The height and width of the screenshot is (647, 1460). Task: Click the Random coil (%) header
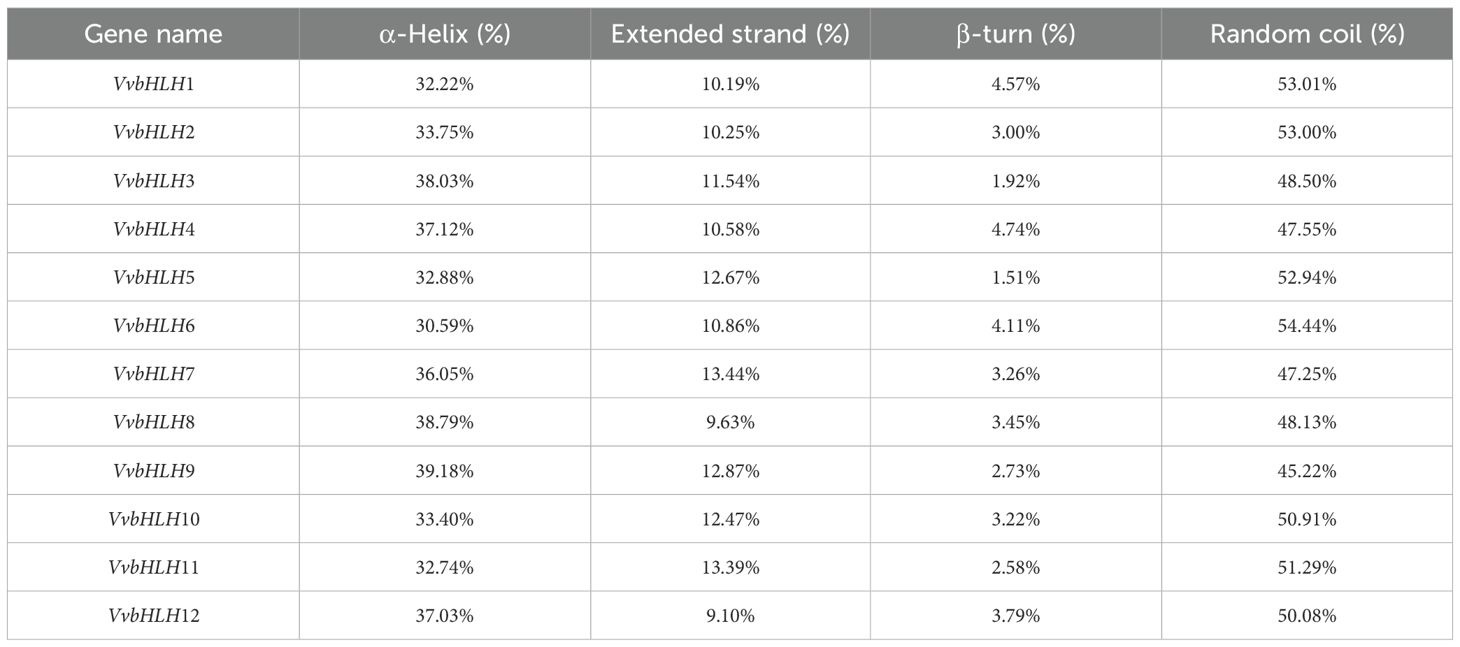(x=1307, y=34)
